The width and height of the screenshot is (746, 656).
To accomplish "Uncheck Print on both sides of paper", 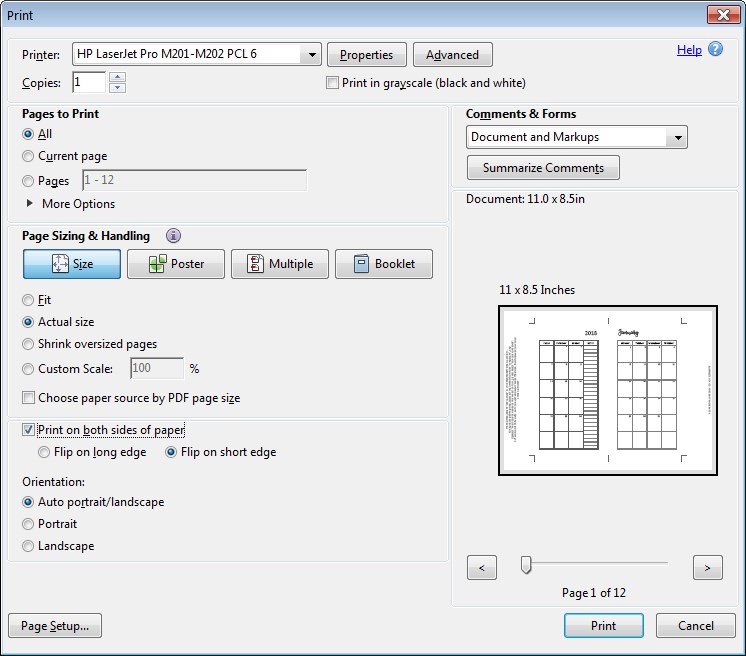I will tap(29, 430).
